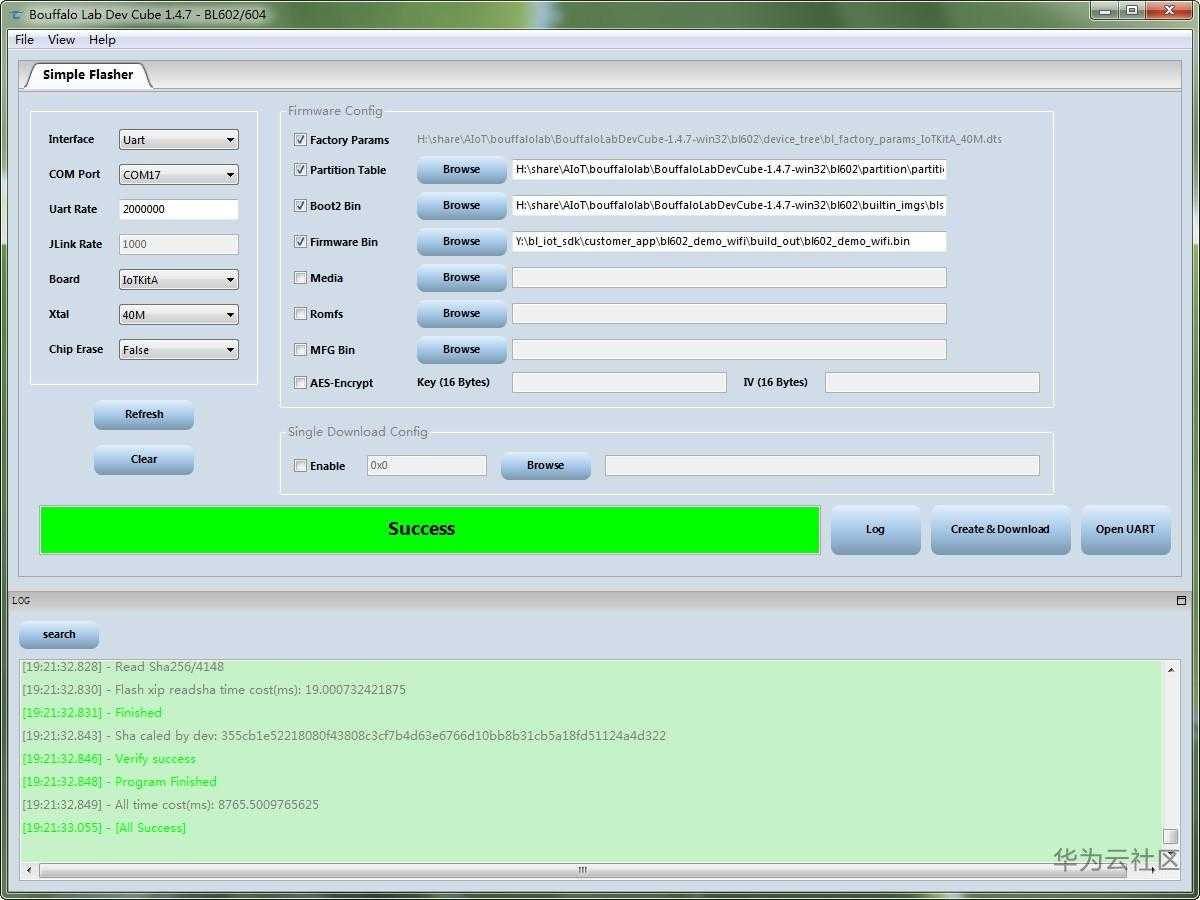Open the Board dropdown showing IoTKitA

179,280
